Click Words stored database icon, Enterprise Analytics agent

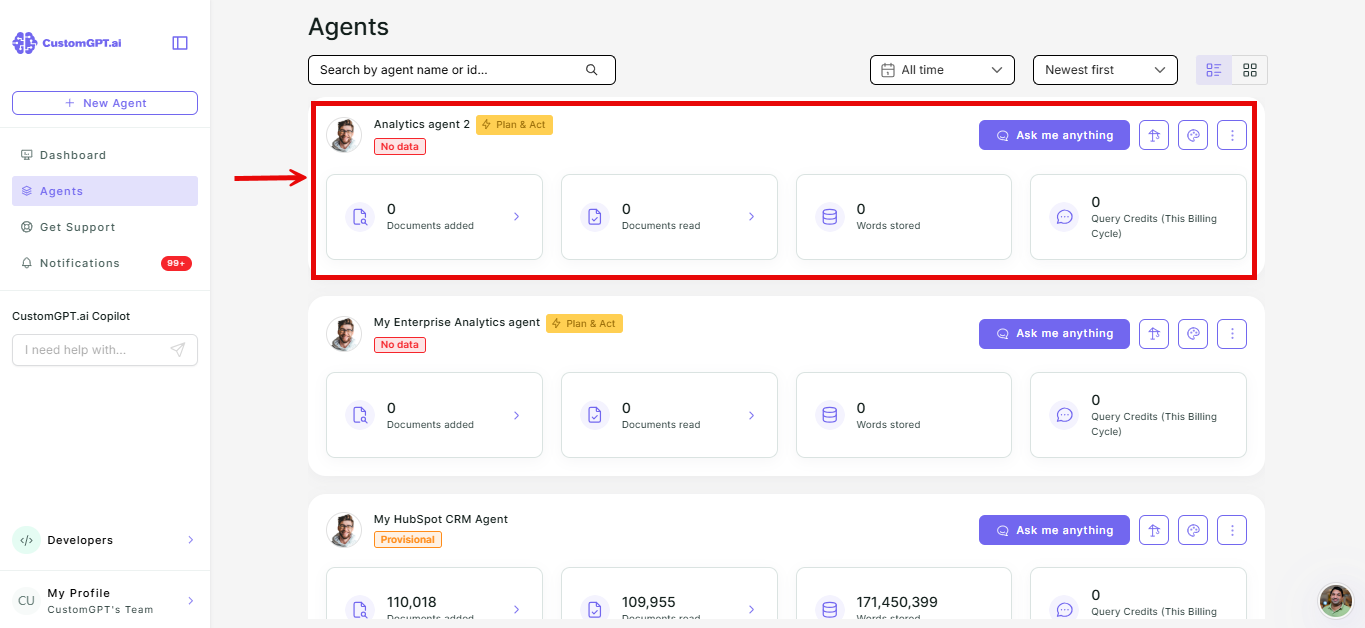pos(829,415)
